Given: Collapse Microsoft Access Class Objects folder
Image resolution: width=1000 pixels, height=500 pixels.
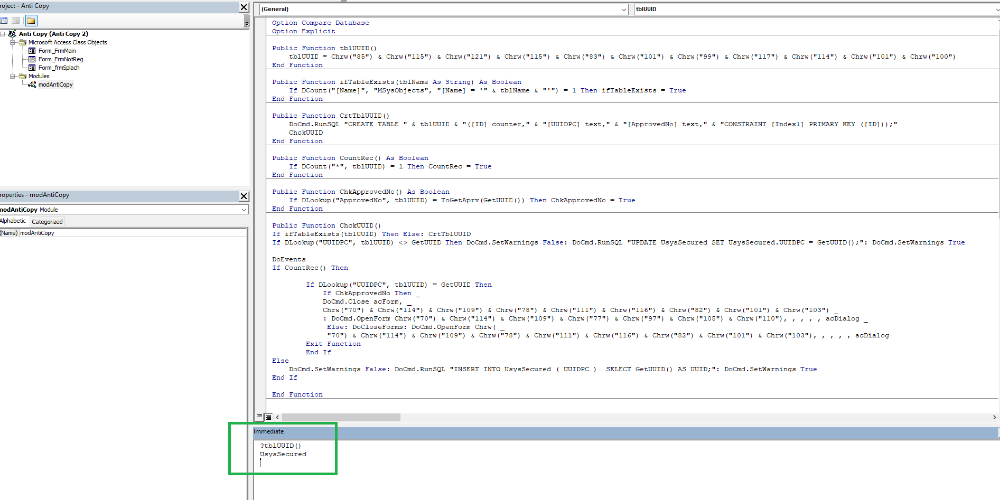Looking at the screenshot, I should tap(12, 42).
